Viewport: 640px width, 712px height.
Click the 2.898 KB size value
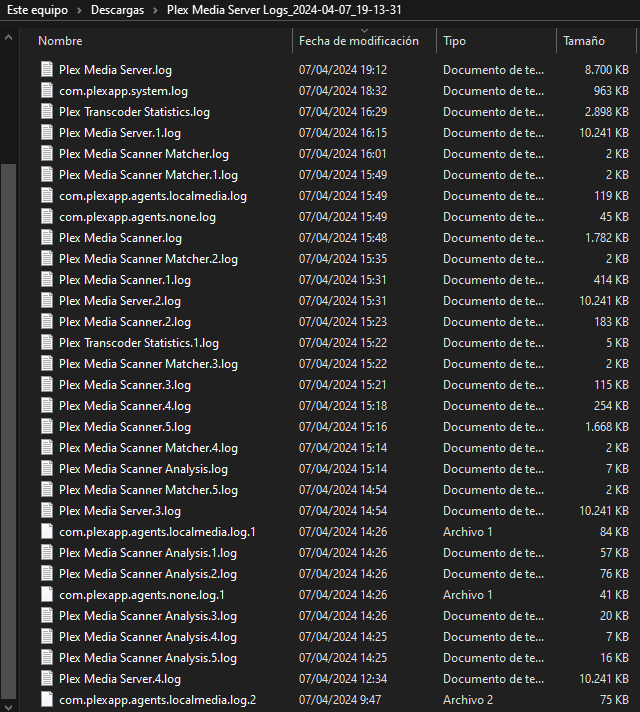(x=606, y=112)
